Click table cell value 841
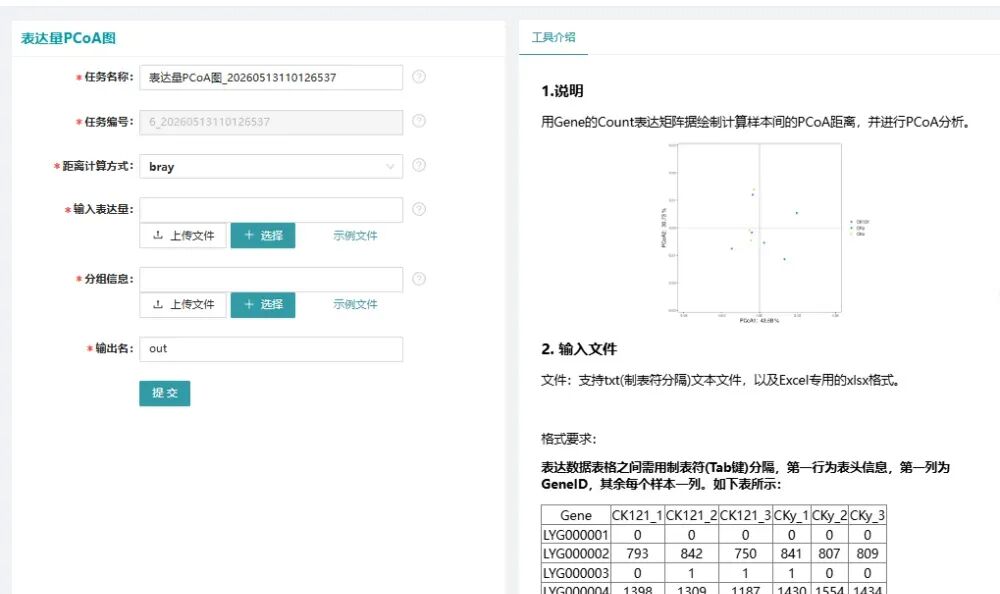1000x594 pixels. click(791, 554)
